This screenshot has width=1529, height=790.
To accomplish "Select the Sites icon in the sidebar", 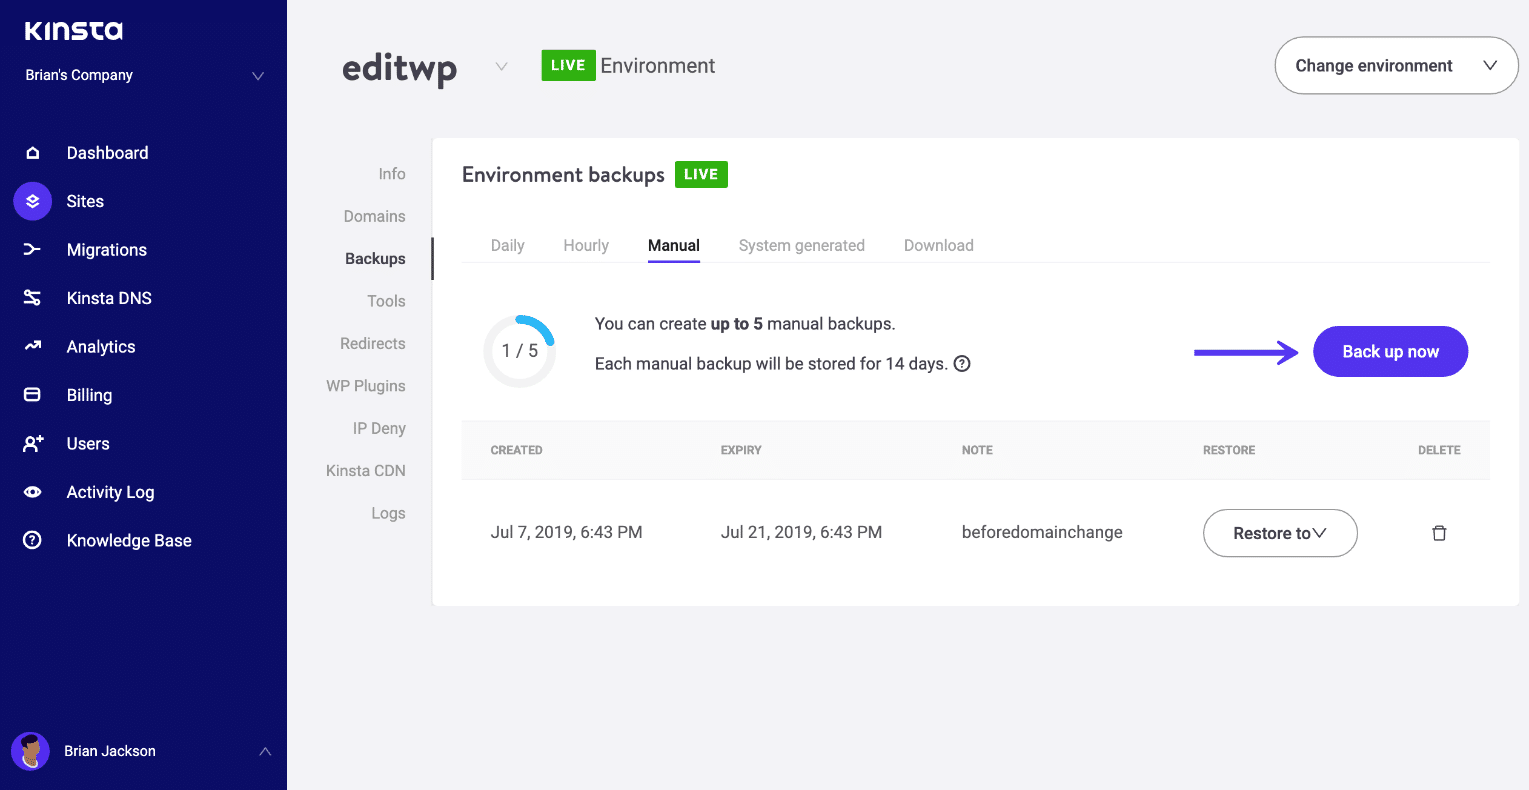I will tap(31, 201).
